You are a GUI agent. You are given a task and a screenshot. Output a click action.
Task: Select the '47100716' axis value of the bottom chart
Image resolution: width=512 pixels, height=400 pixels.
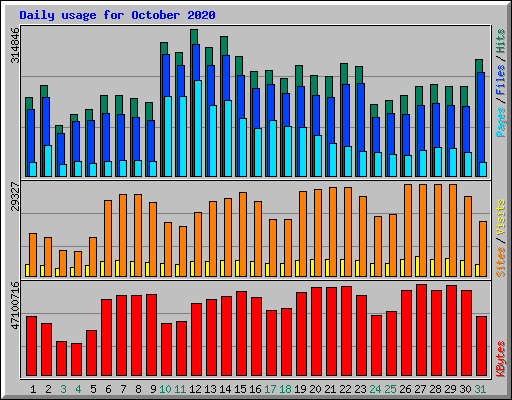pyautogui.click(x=15, y=305)
